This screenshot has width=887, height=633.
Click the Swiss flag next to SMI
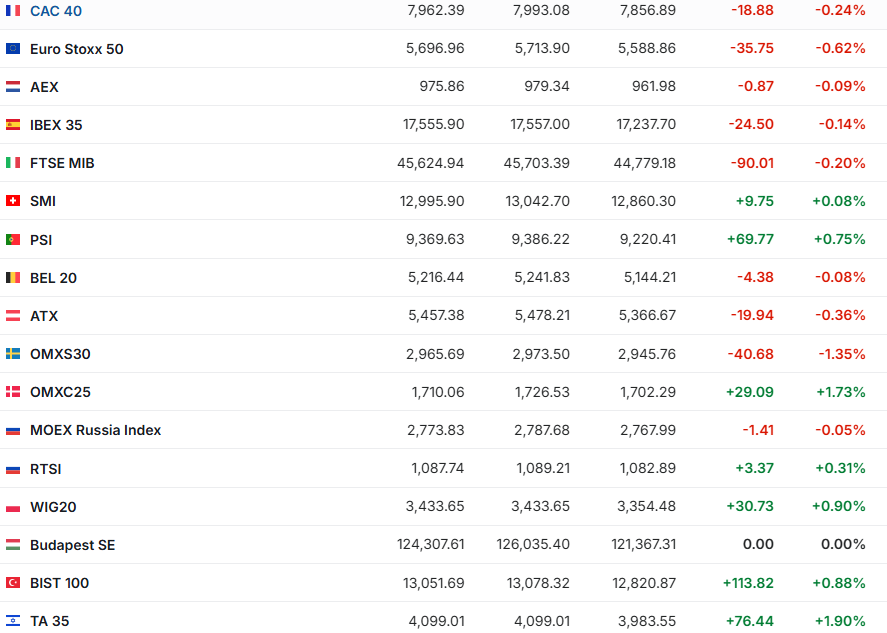(13, 201)
